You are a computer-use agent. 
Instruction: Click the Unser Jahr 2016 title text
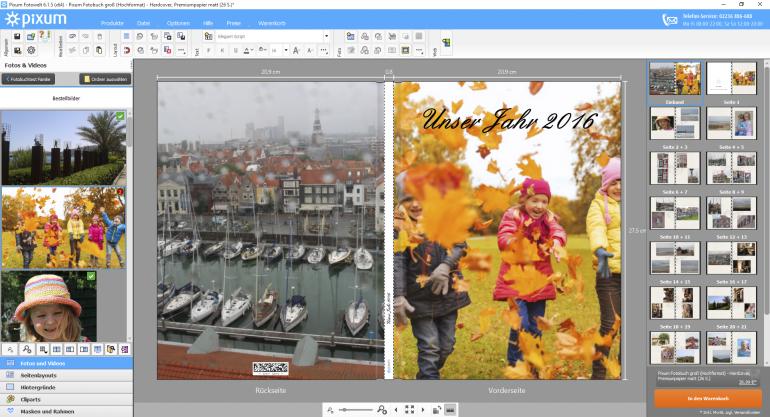(x=510, y=120)
